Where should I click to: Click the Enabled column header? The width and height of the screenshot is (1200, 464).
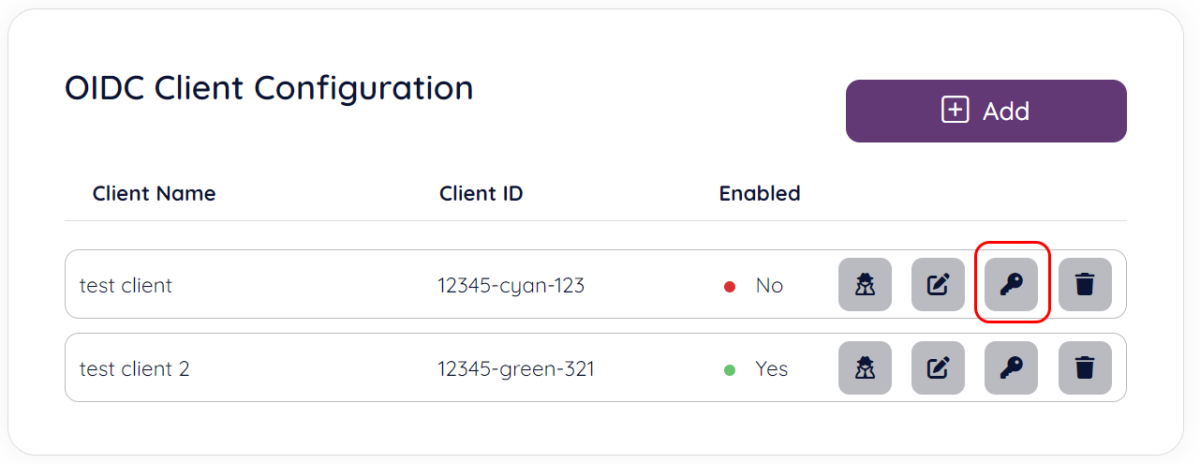point(759,193)
